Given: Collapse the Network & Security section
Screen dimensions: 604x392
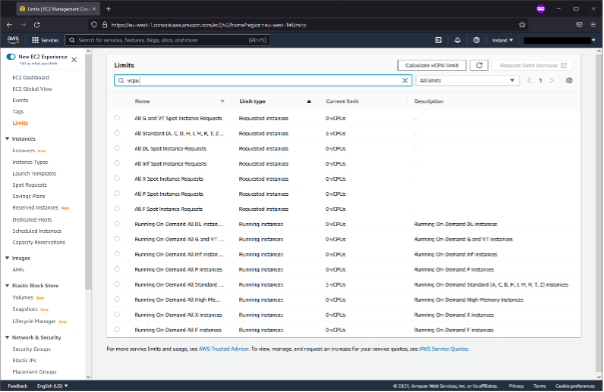Looking at the screenshot, I should (x=7, y=337).
